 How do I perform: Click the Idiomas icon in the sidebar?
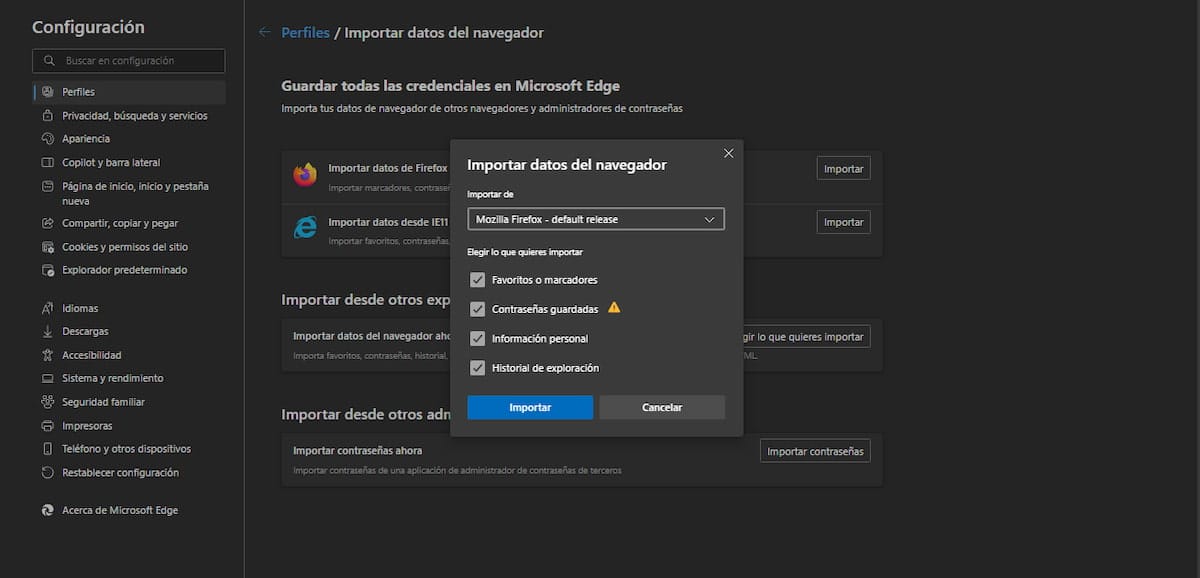click(47, 308)
